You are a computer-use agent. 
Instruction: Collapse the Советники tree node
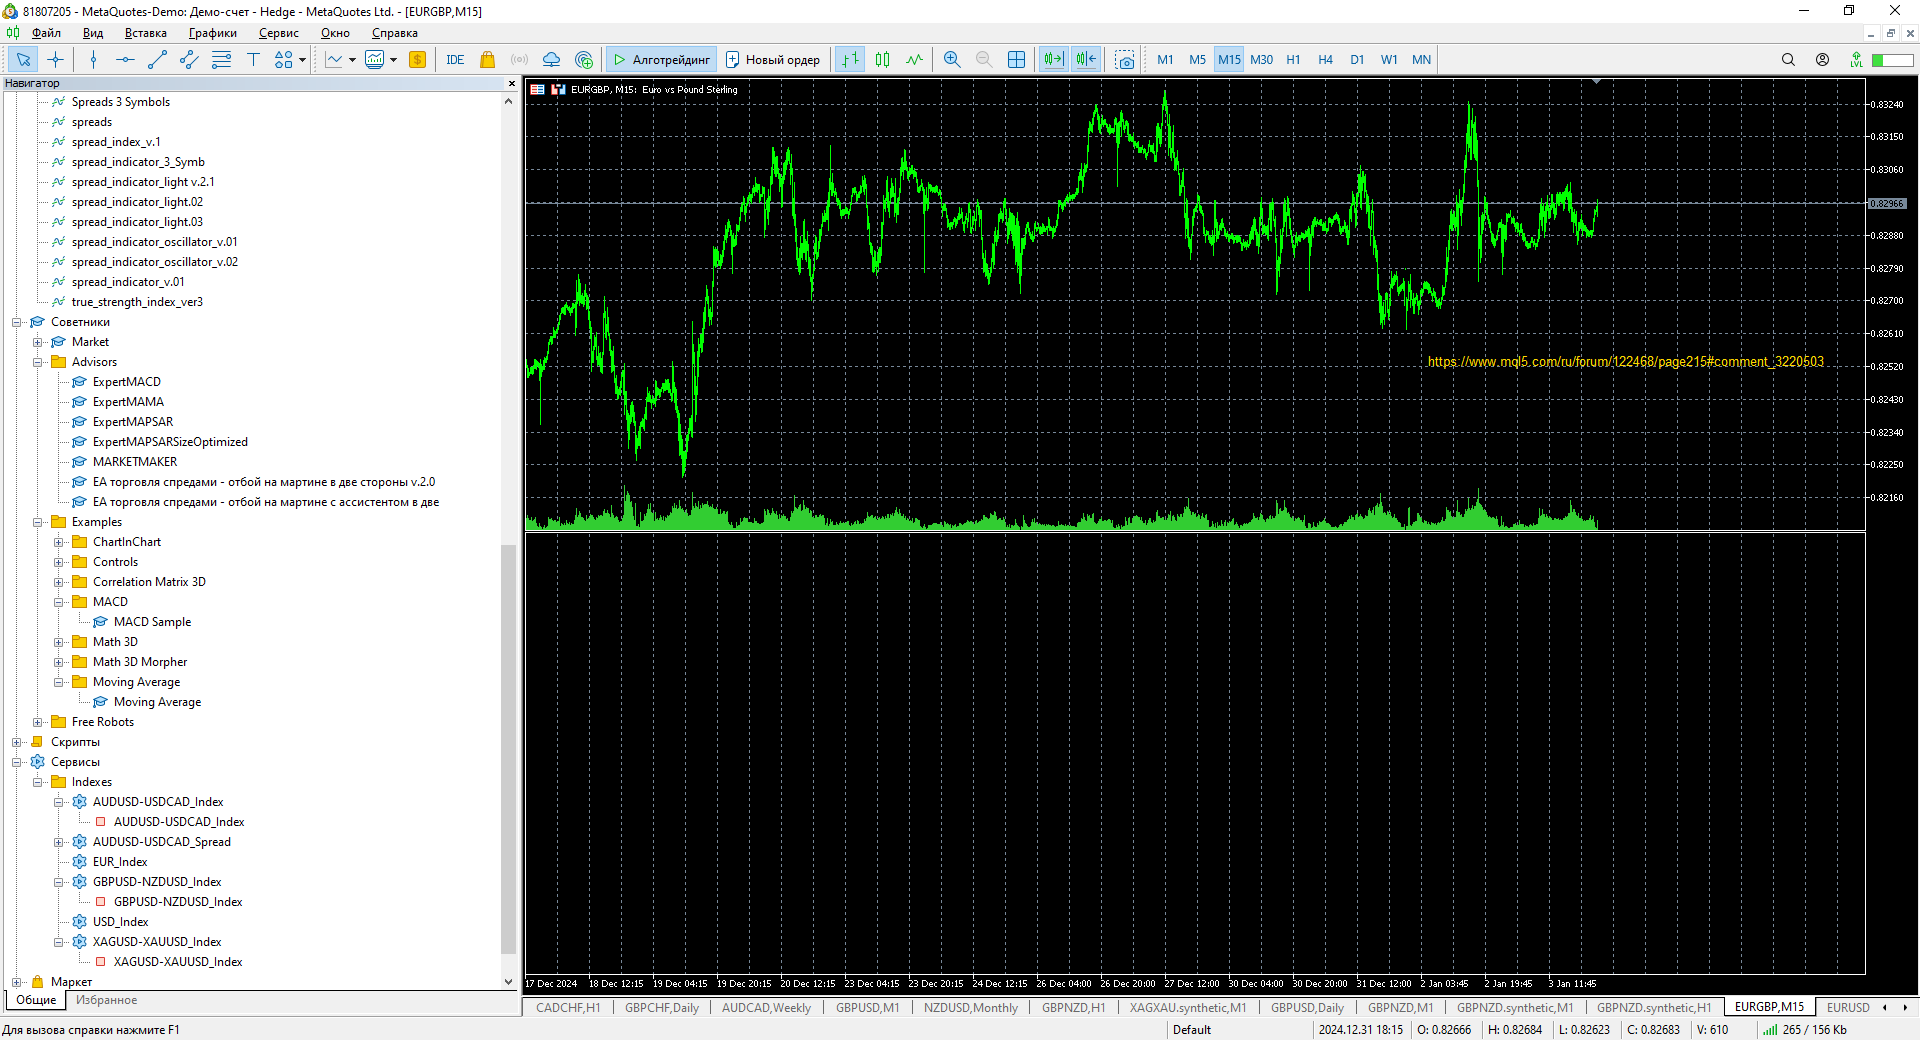tap(17, 322)
